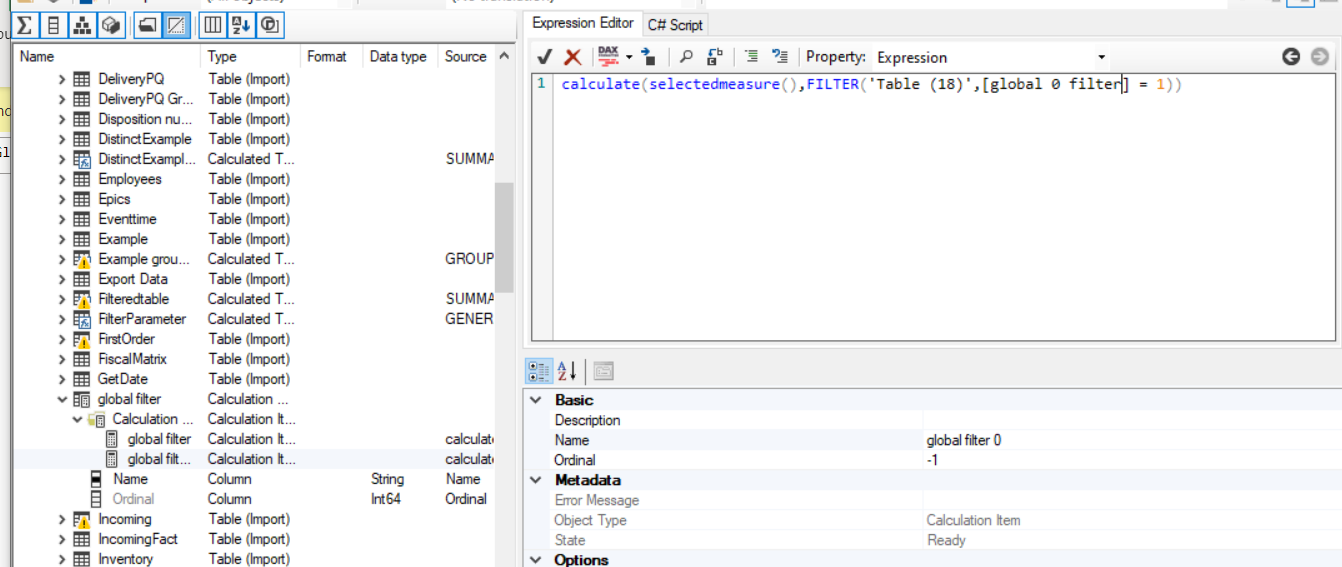The width and height of the screenshot is (1342, 567).
Task: Click the go-to-definition arrow icon
Action: tap(649, 57)
